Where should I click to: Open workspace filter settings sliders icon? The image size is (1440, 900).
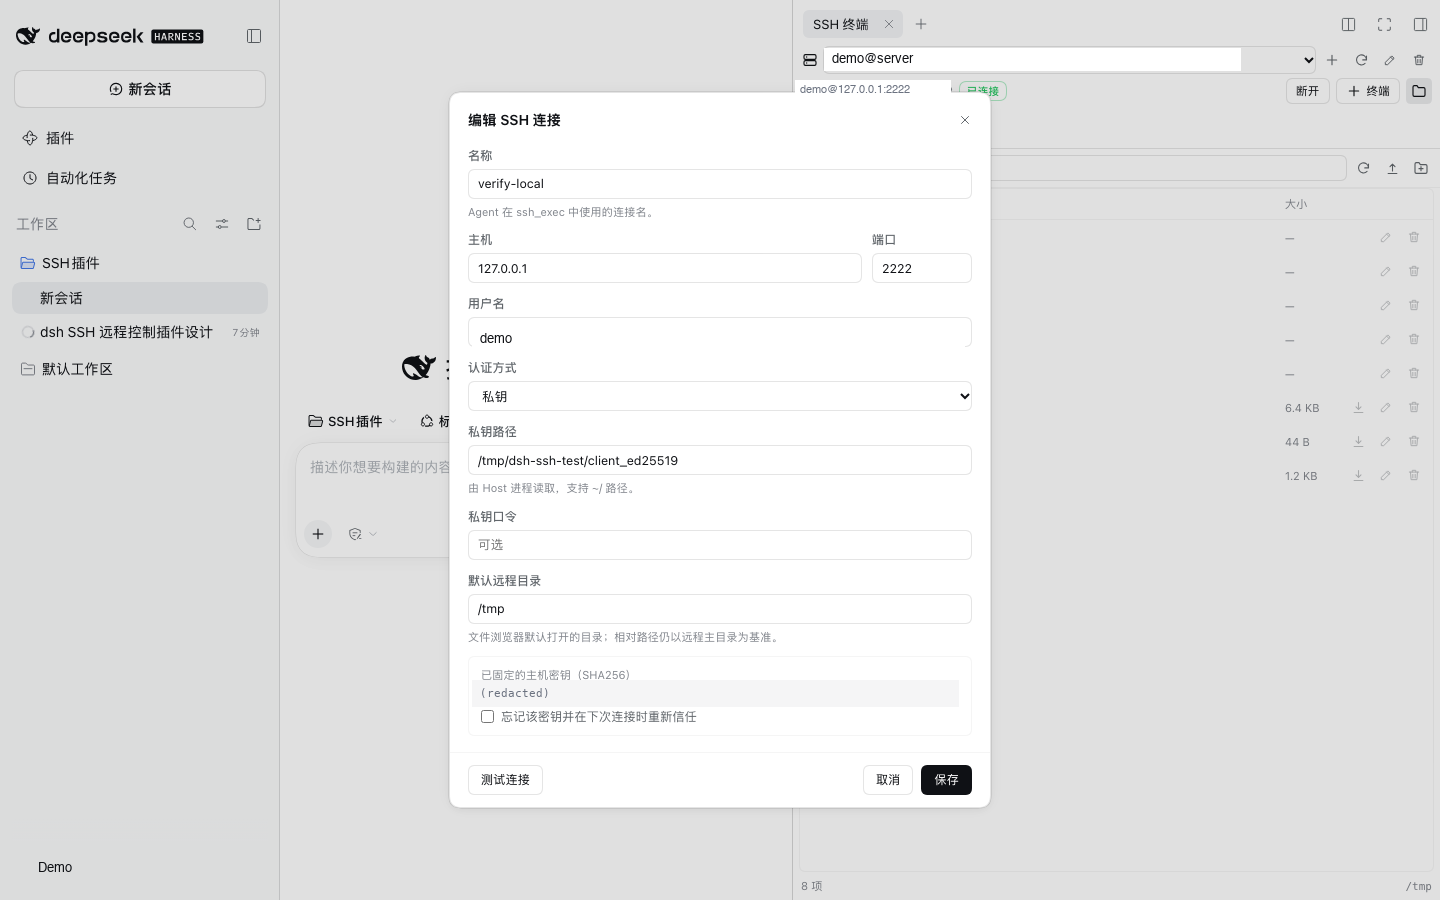222,224
